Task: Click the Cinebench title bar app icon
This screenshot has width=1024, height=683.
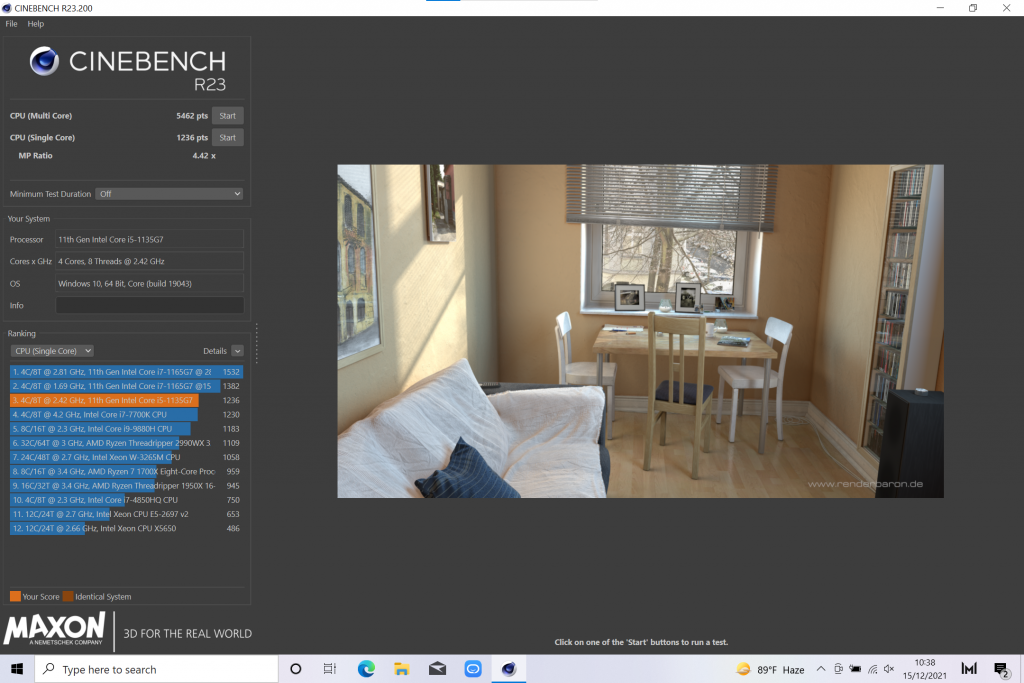Action: [7, 8]
